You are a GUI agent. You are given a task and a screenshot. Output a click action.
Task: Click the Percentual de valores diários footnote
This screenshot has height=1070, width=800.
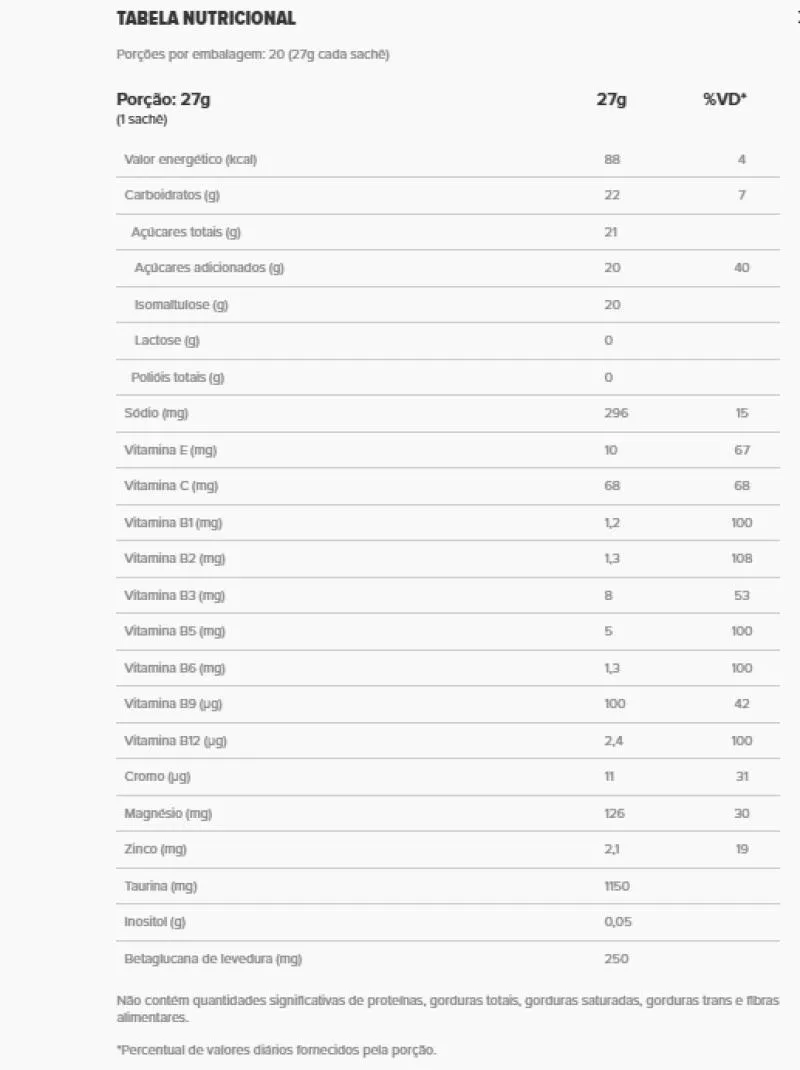[x=277, y=1049]
